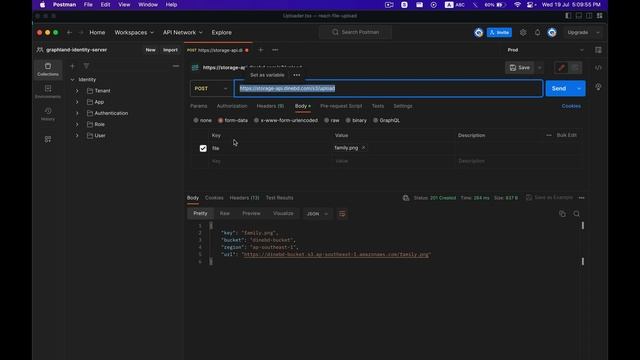The width and height of the screenshot is (640, 360).
Task: Select the binary body type
Action: [x=348, y=120]
